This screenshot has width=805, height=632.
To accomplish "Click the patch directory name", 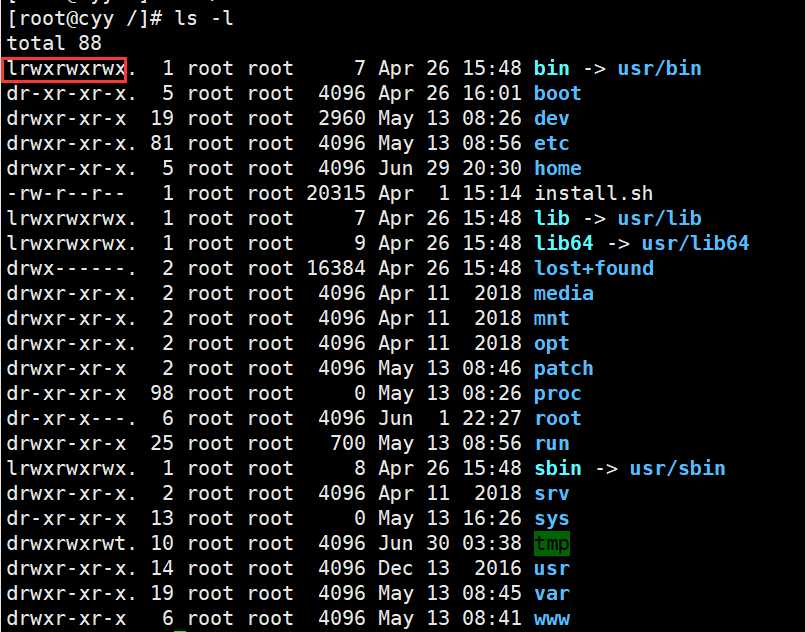I will [564, 369].
